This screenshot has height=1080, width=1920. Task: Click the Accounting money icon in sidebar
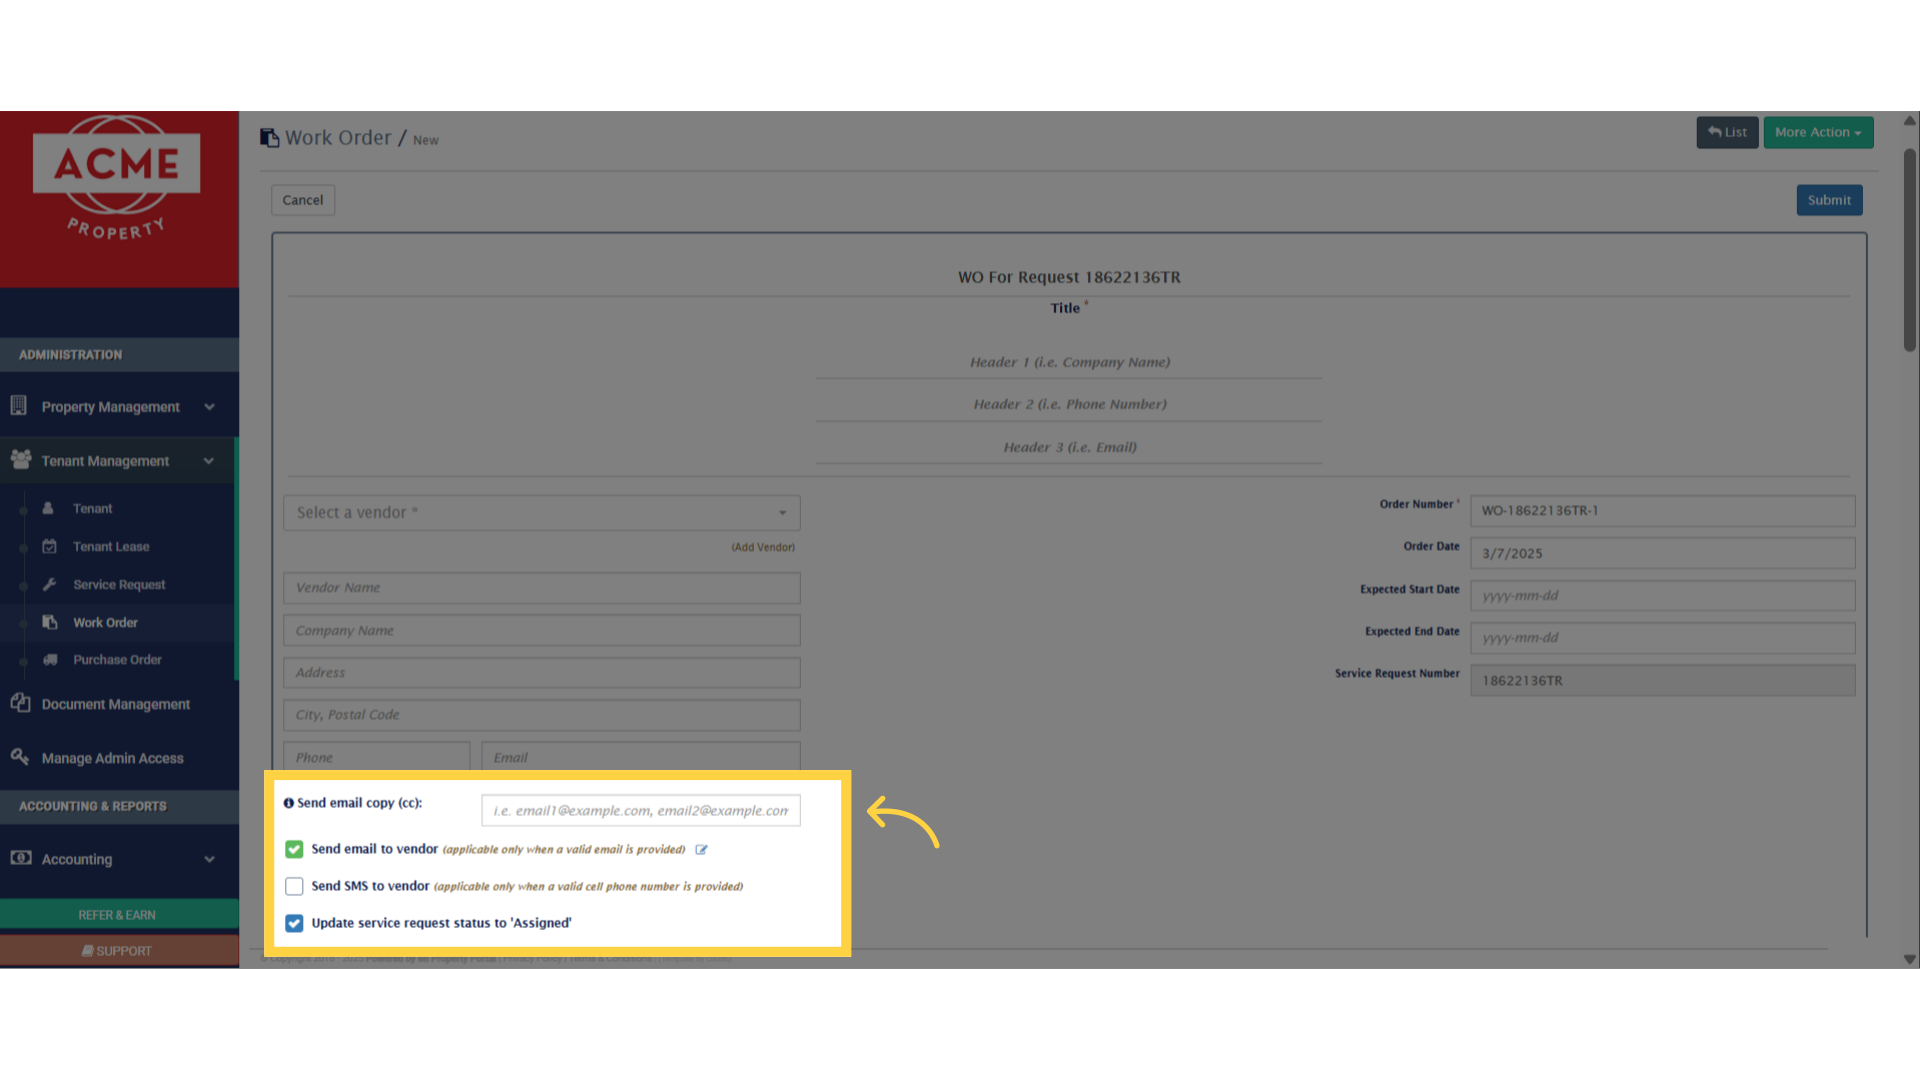coord(20,858)
